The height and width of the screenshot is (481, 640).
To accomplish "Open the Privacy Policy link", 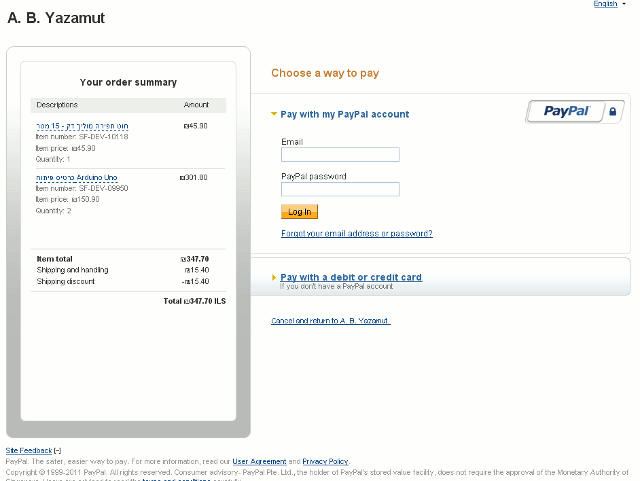I will [x=325, y=461].
